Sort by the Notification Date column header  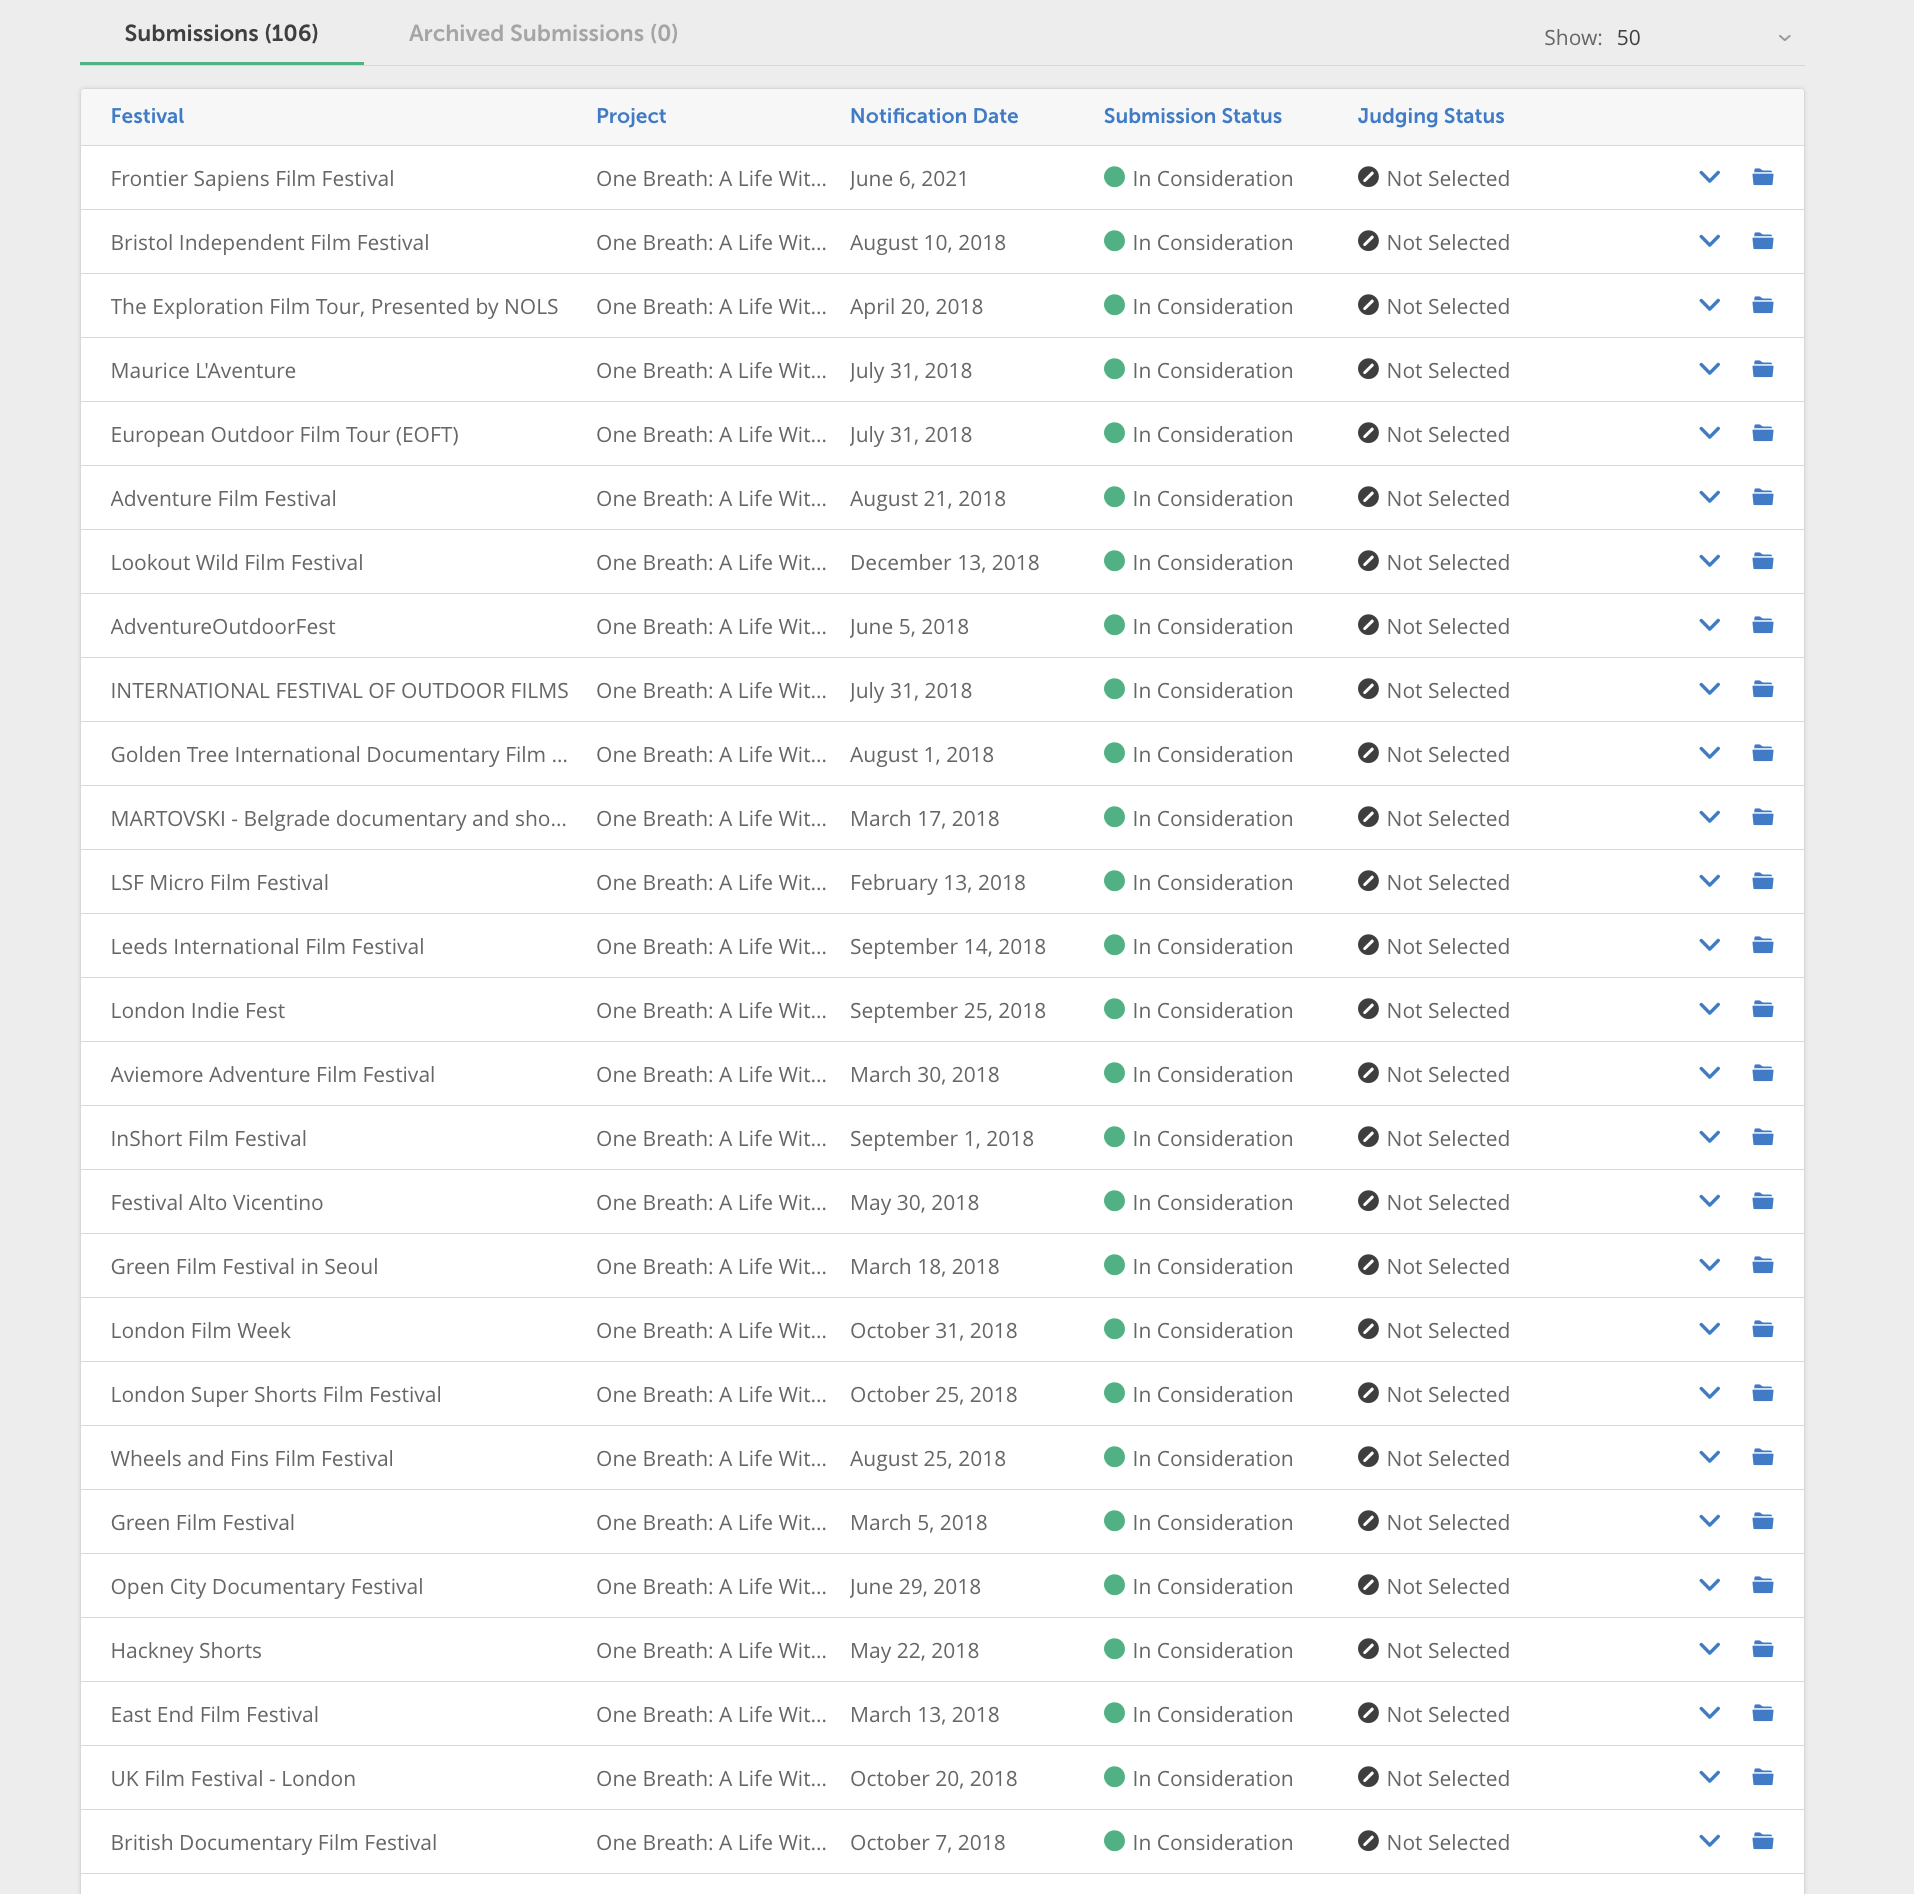click(x=934, y=116)
